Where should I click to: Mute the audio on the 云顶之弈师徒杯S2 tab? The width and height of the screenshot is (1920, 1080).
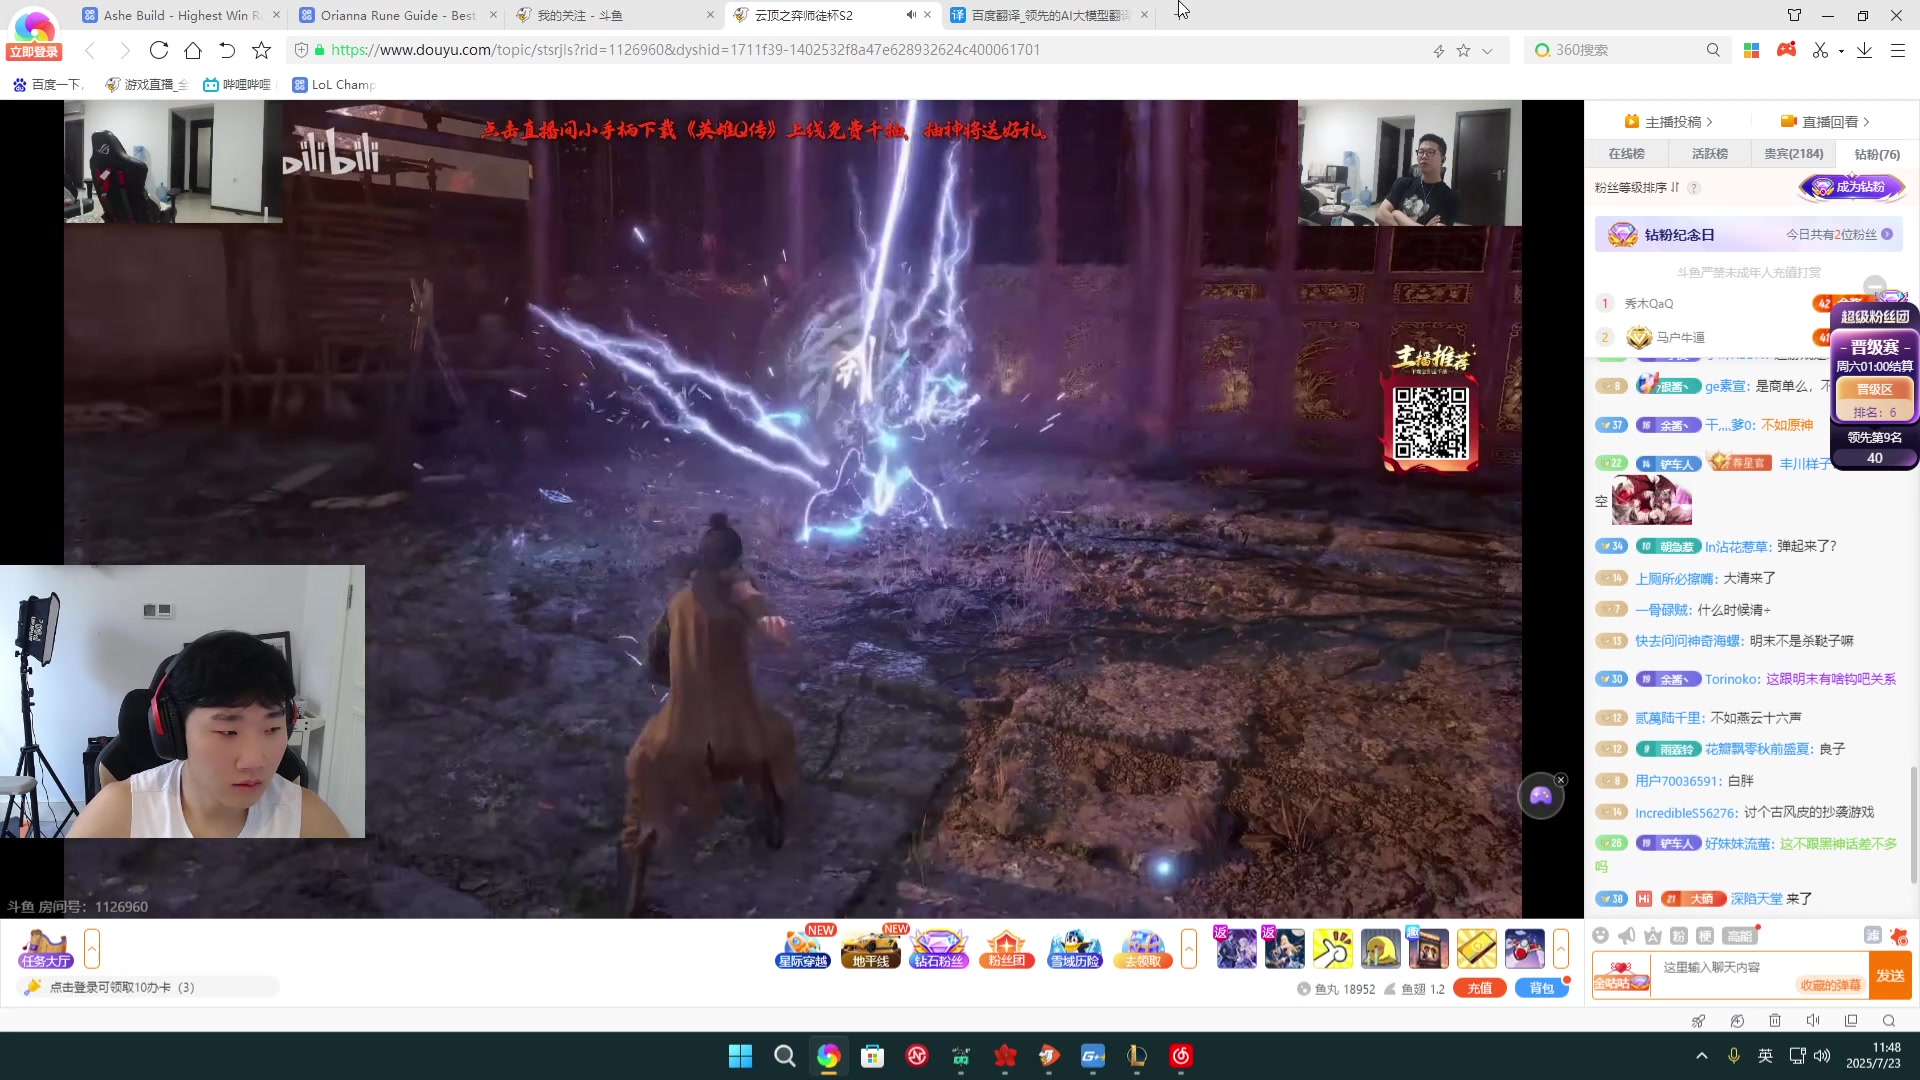coord(911,15)
